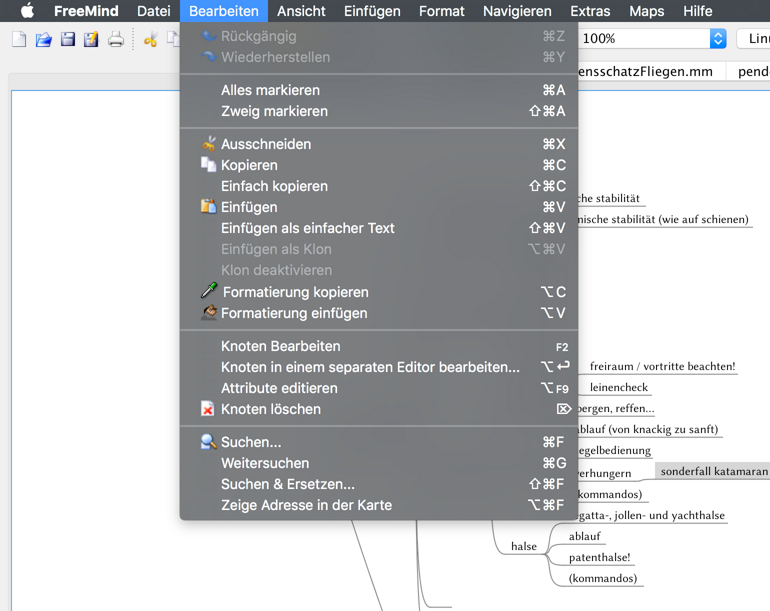Click the save floppy disk icon

click(x=68, y=39)
